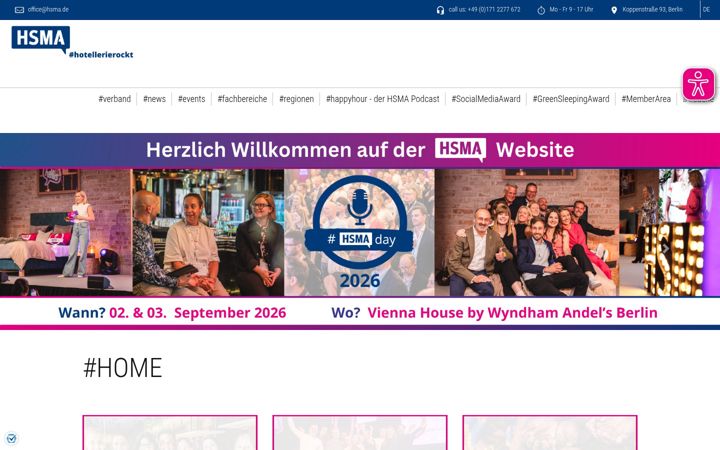Image resolution: width=720 pixels, height=450 pixels.
Task: Open the #regionen menu item
Action: pos(297,99)
